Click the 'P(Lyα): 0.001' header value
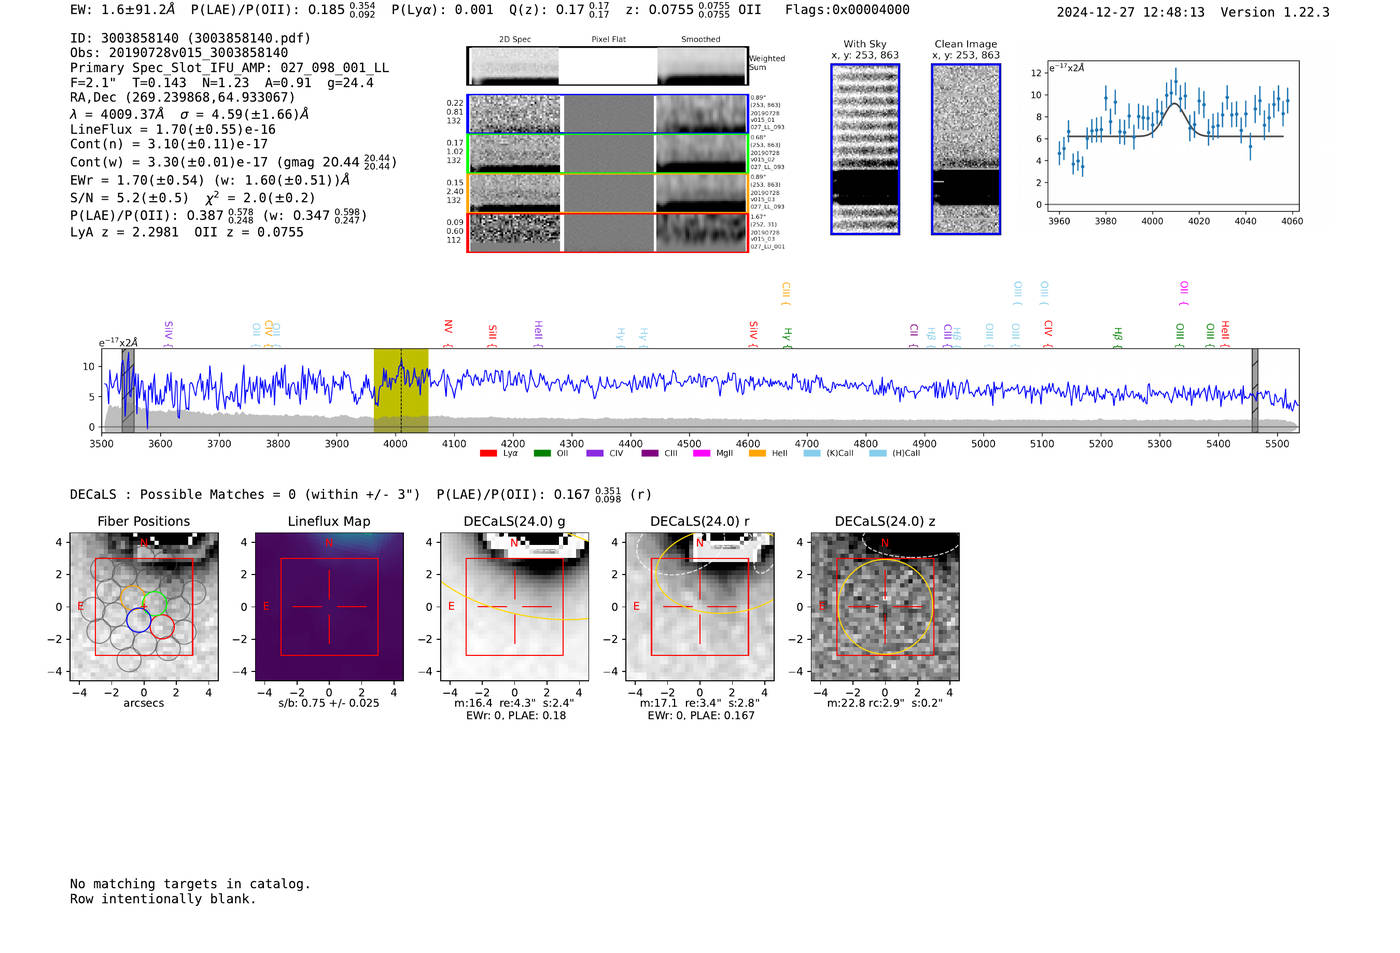 442,10
